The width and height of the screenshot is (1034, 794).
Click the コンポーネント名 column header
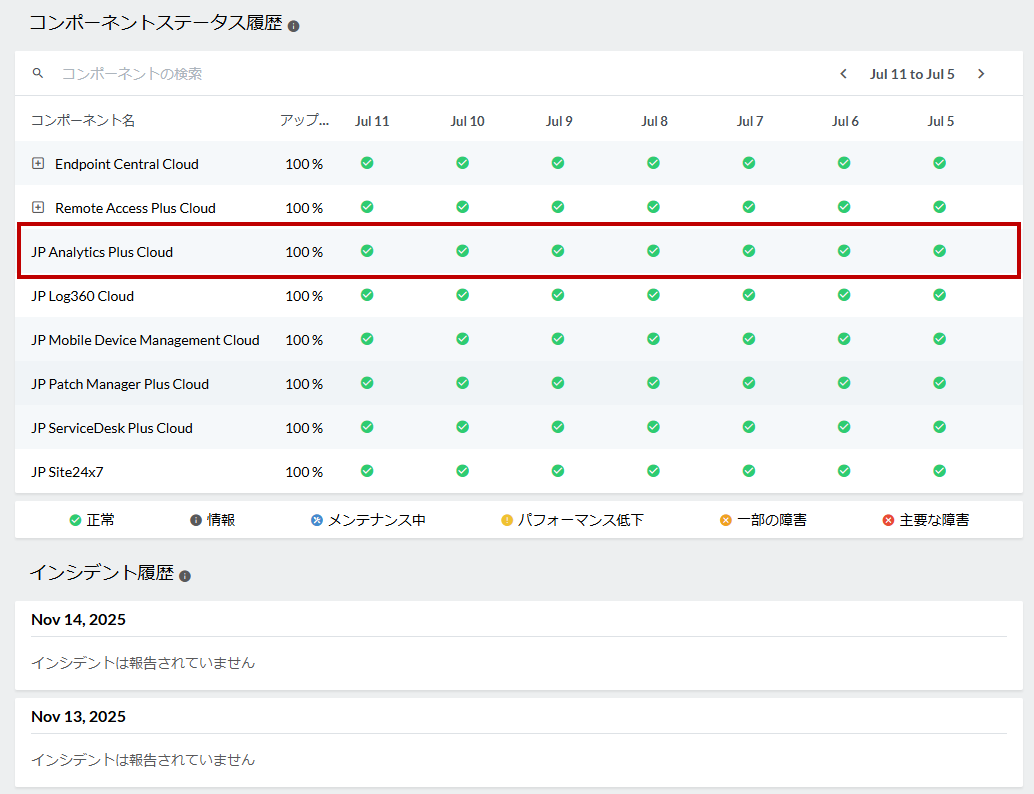coord(83,120)
